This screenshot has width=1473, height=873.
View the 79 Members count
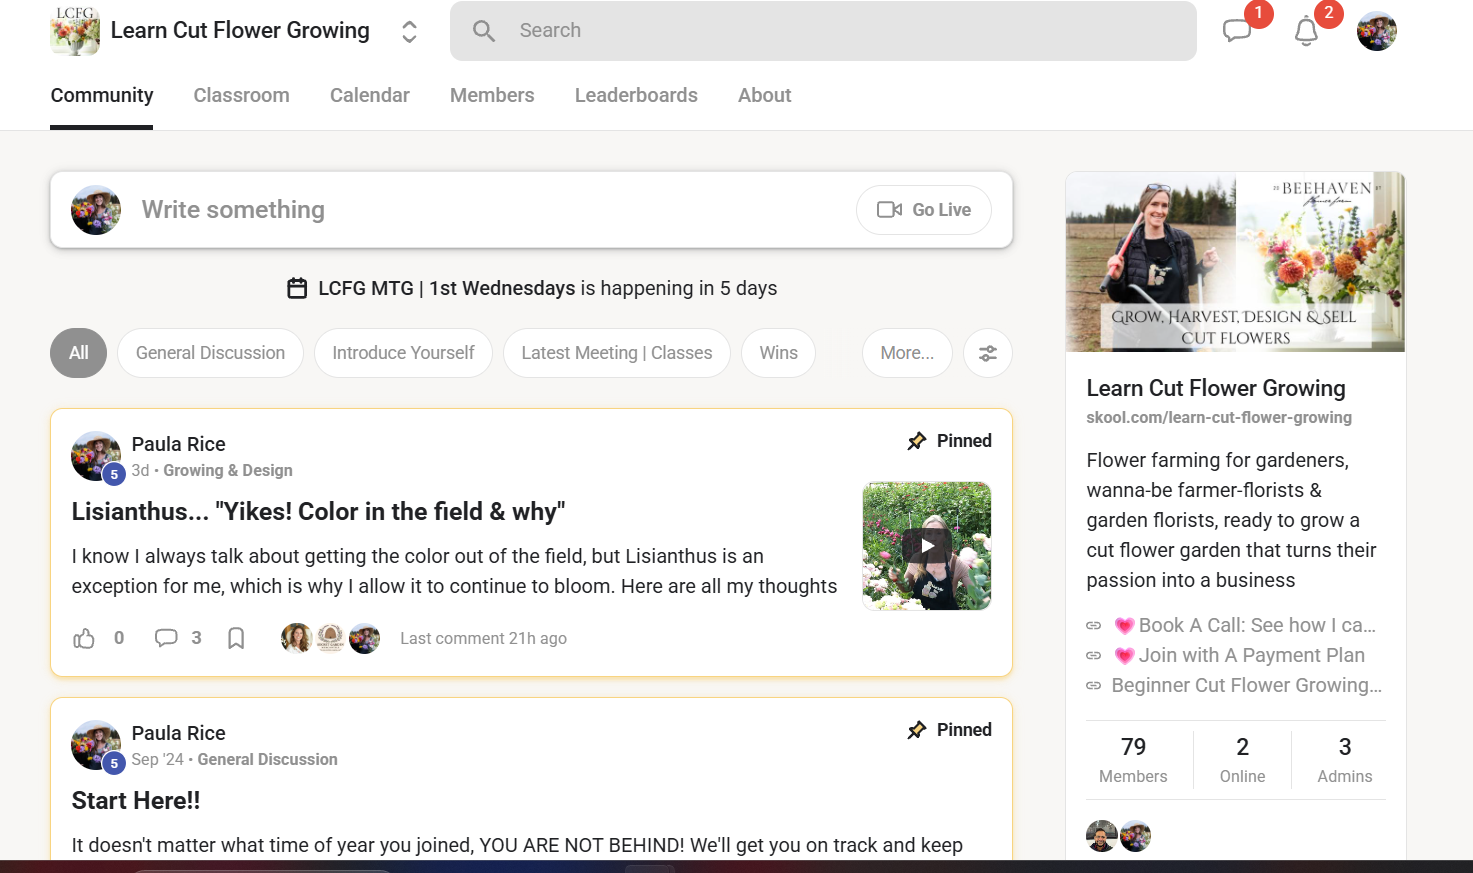[1134, 760]
